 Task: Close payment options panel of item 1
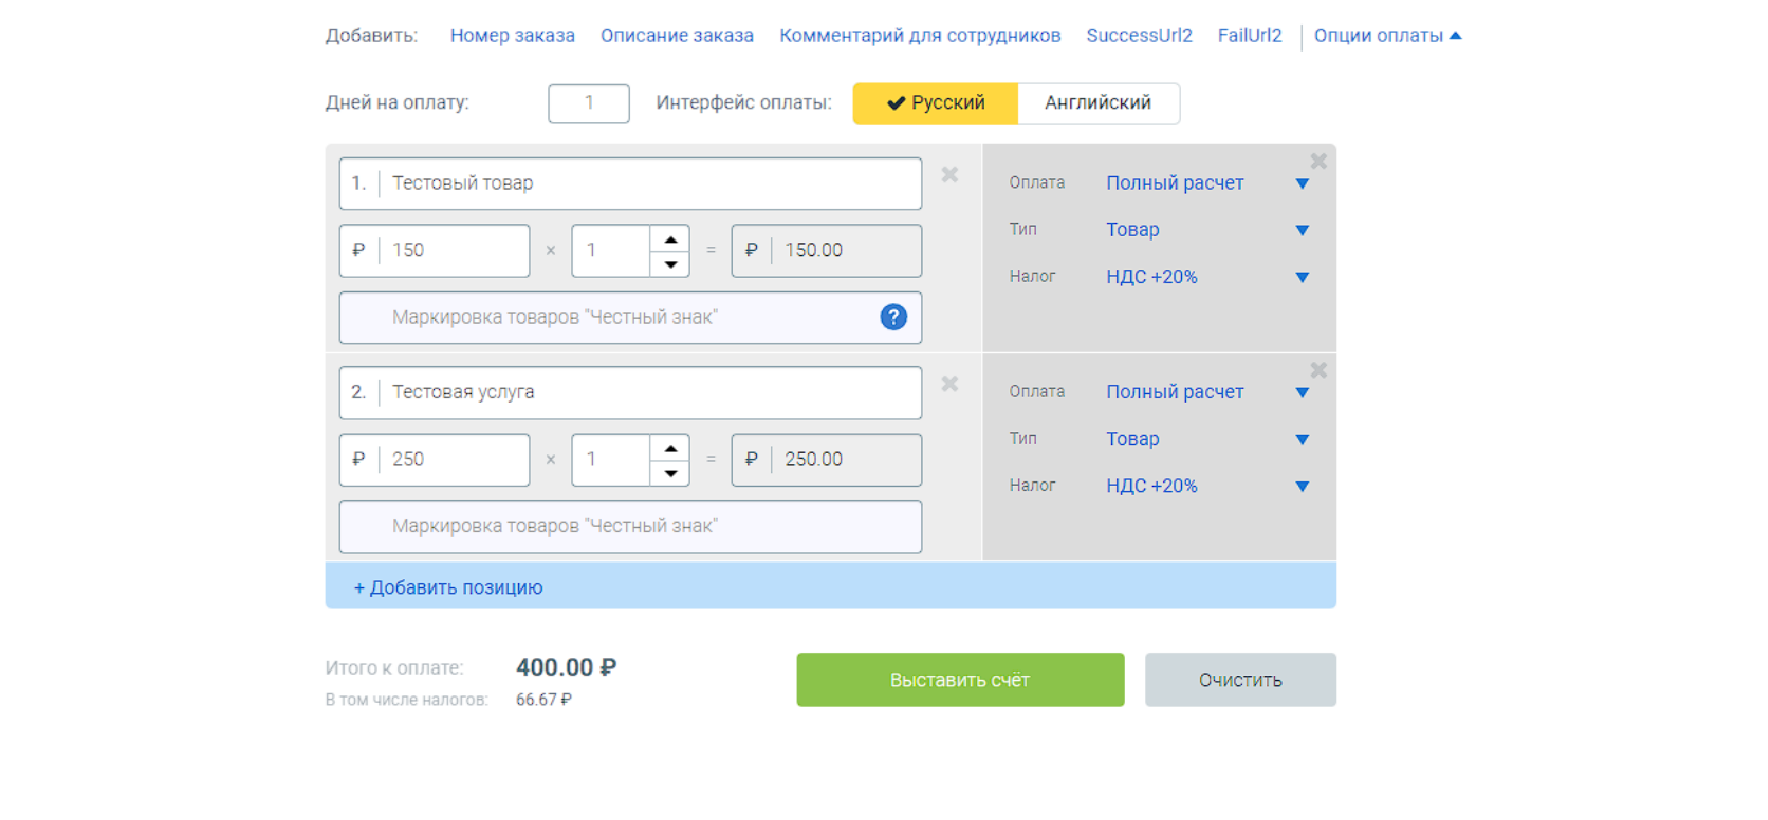pyautogui.click(x=1318, y=161)
